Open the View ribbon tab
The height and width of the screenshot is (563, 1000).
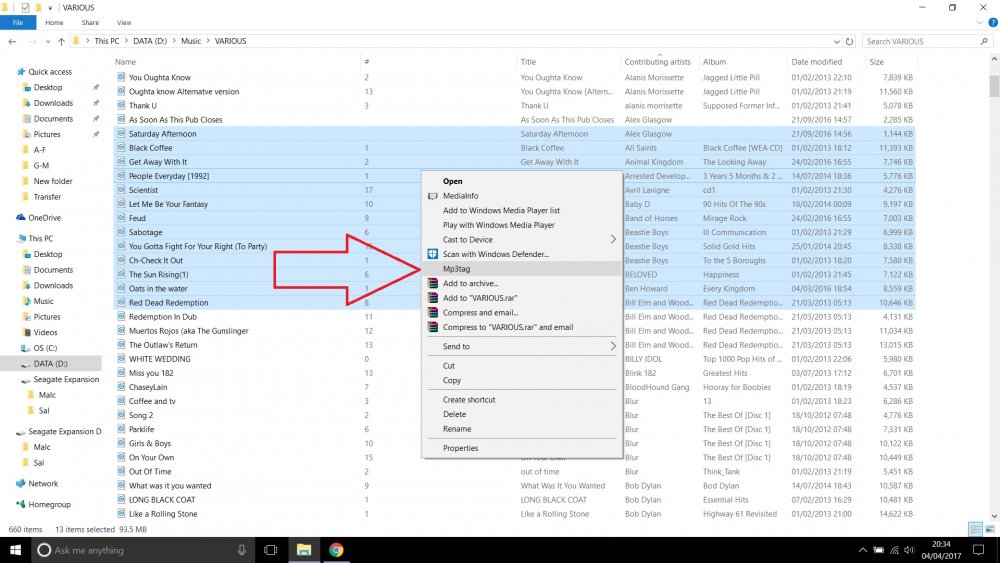coord(124,22)
